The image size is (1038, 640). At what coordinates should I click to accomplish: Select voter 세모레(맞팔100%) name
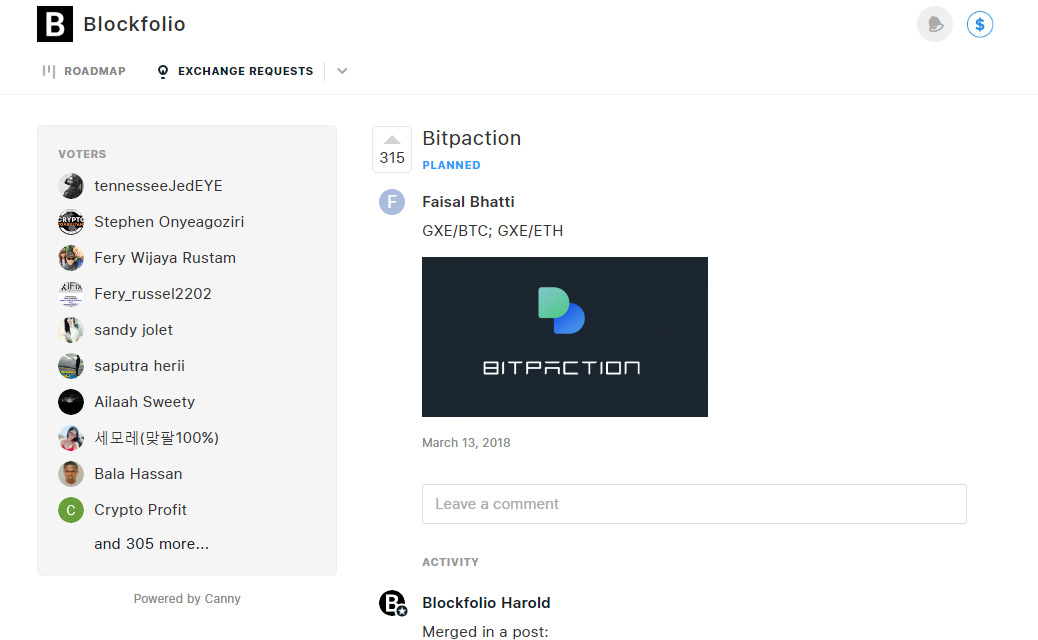[157, 438]
